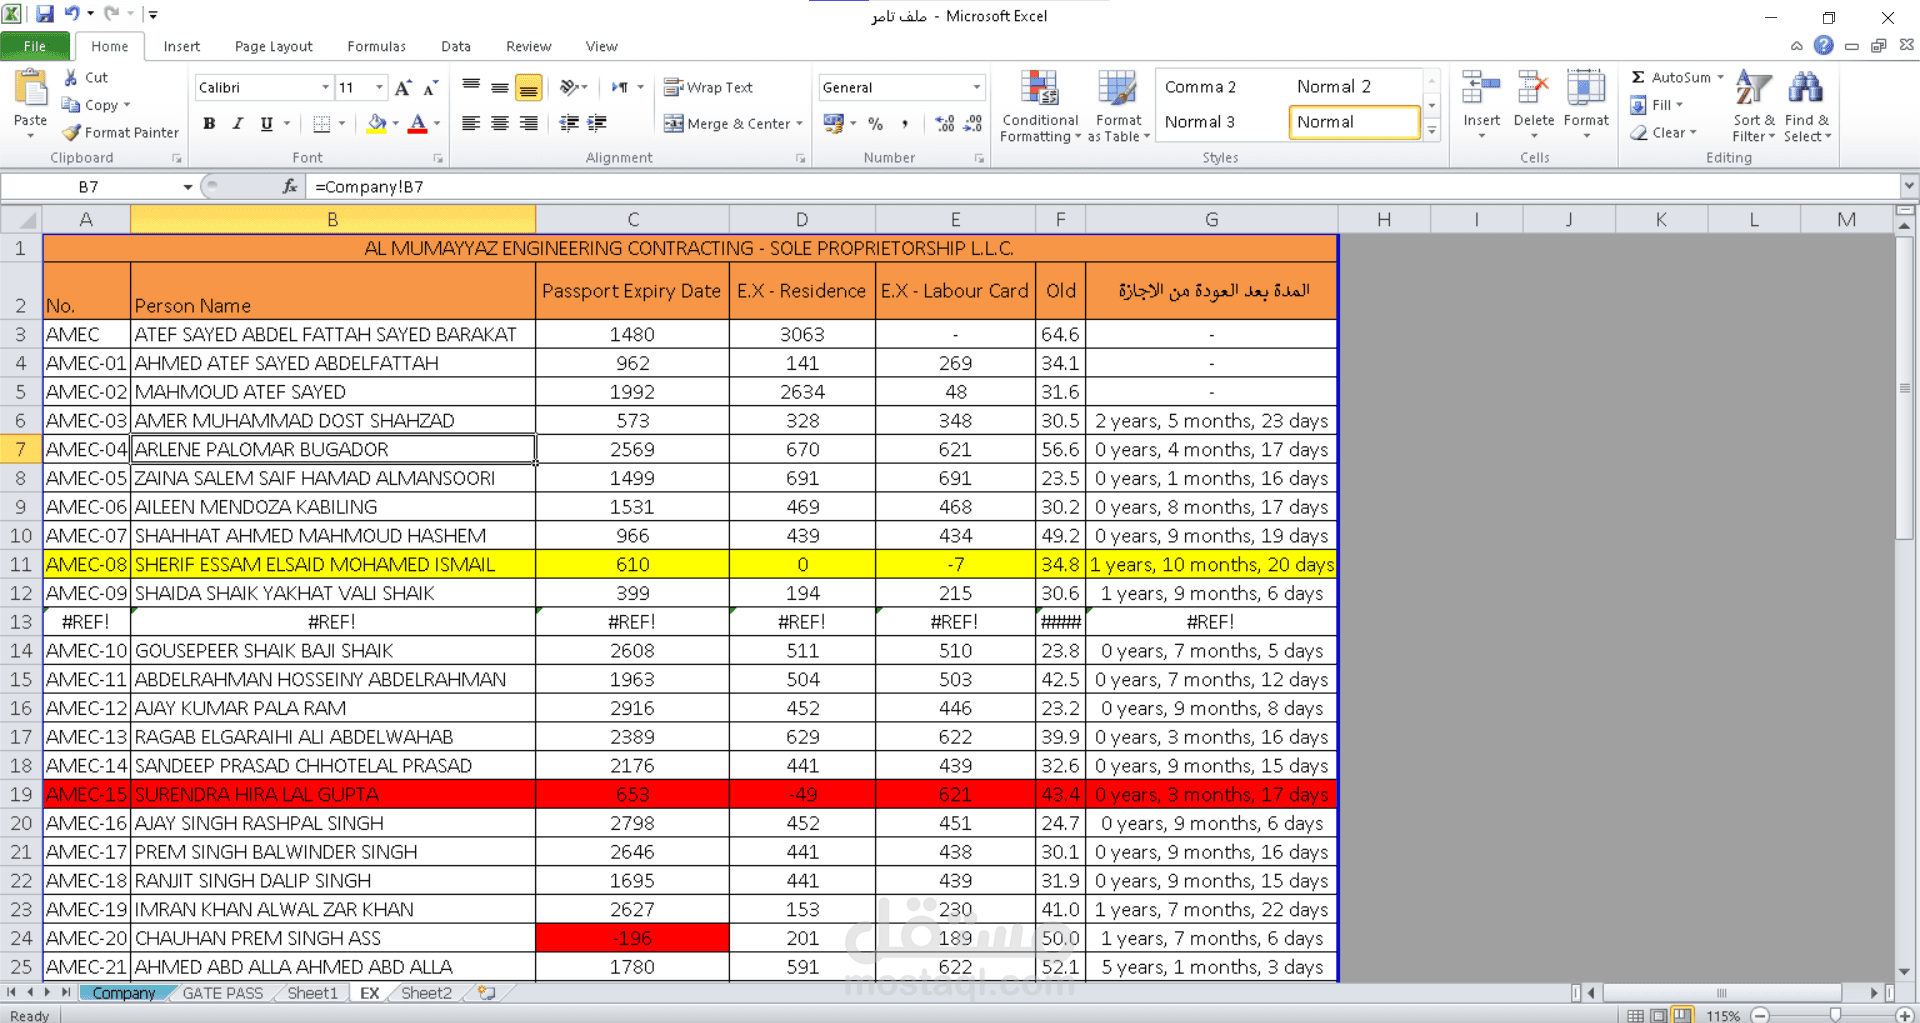Align text right in cell
1920x1023 pixels.
click(529, 123)
